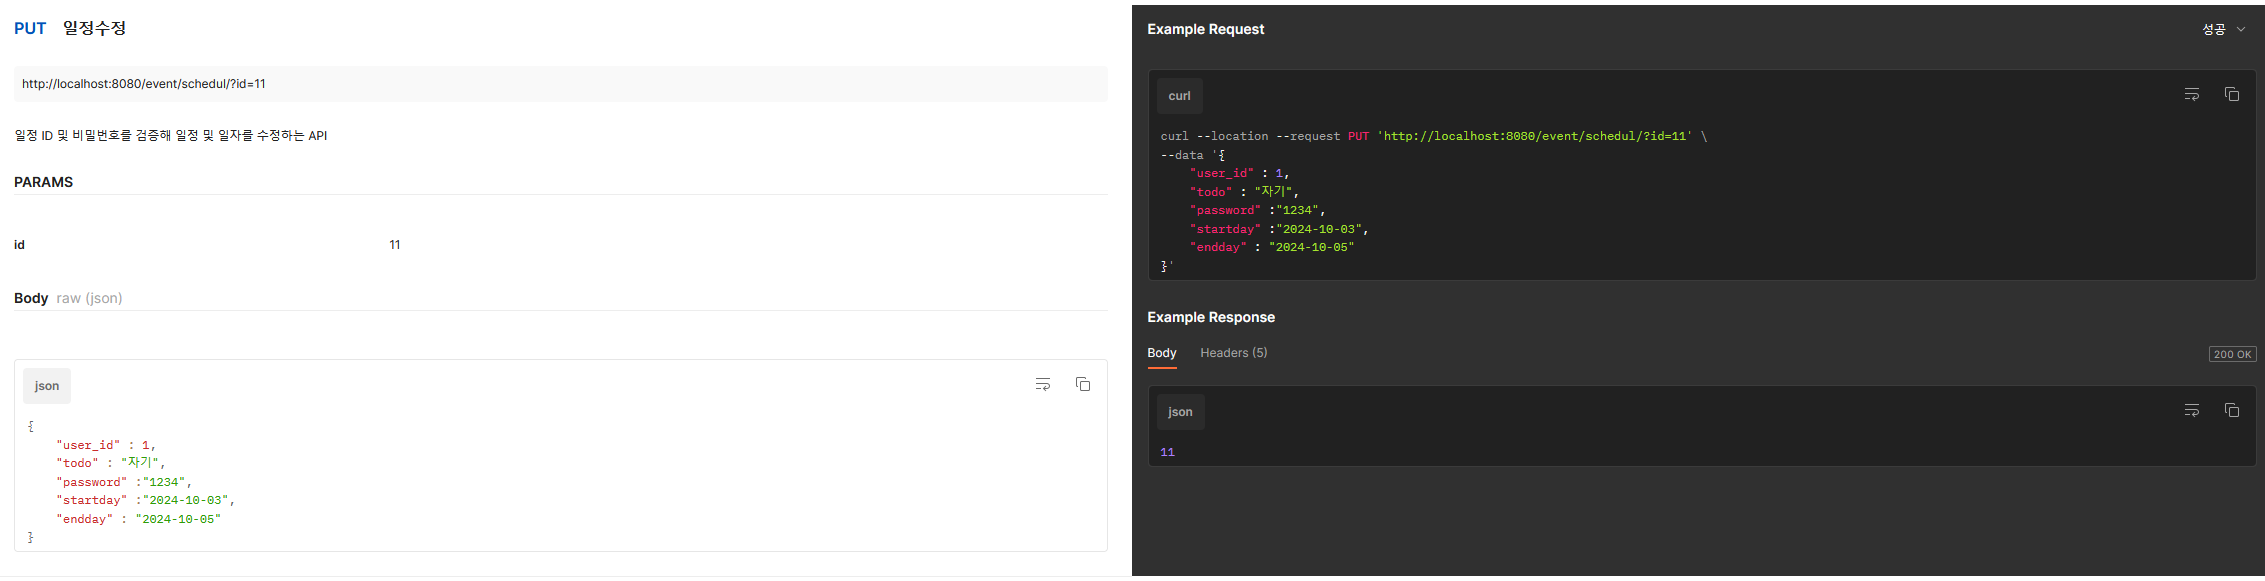Toggle line wrap in curl code block

click(x=2191, y=94)
